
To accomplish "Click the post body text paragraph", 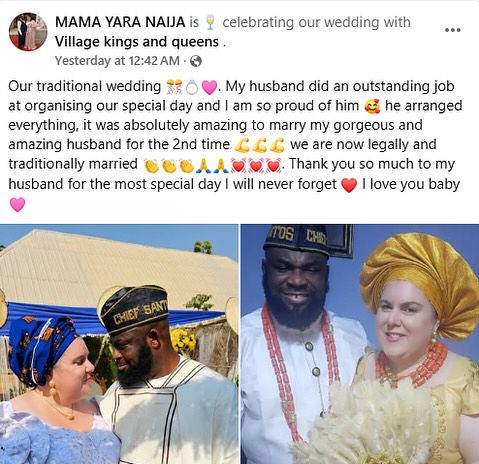I will point(235,145).
